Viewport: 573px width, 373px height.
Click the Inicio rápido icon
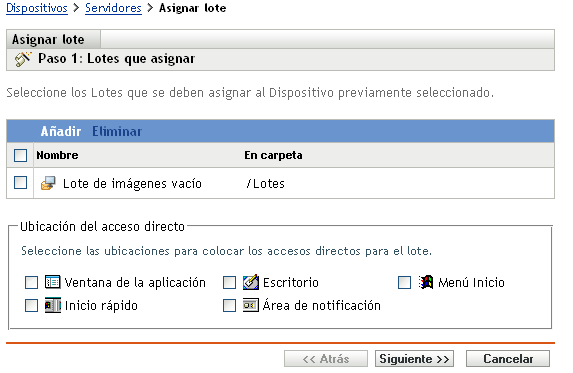(x=53, y=305)
